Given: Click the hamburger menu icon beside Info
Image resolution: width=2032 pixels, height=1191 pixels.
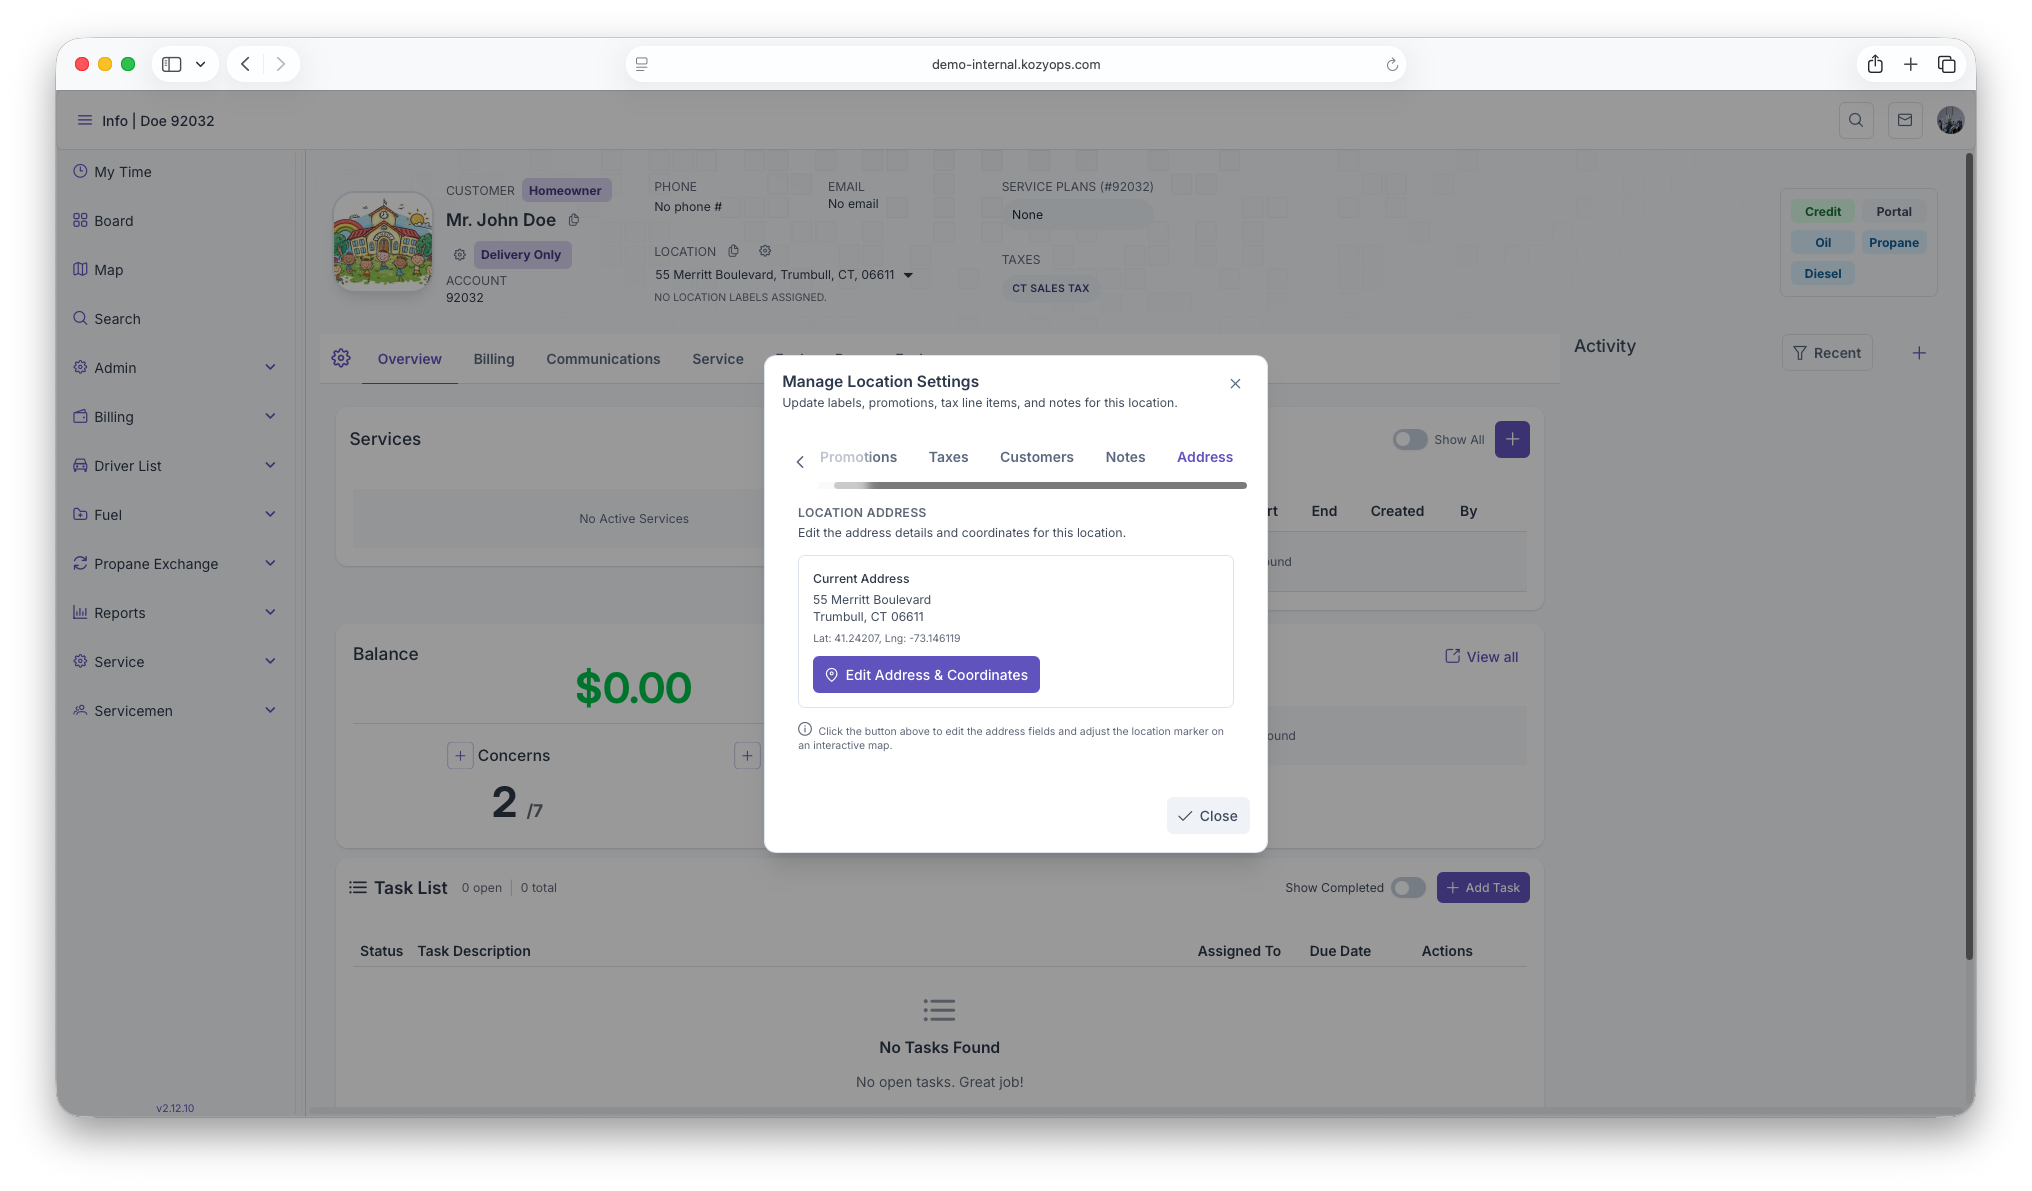Looking at the screenshot, I should 84,120.
